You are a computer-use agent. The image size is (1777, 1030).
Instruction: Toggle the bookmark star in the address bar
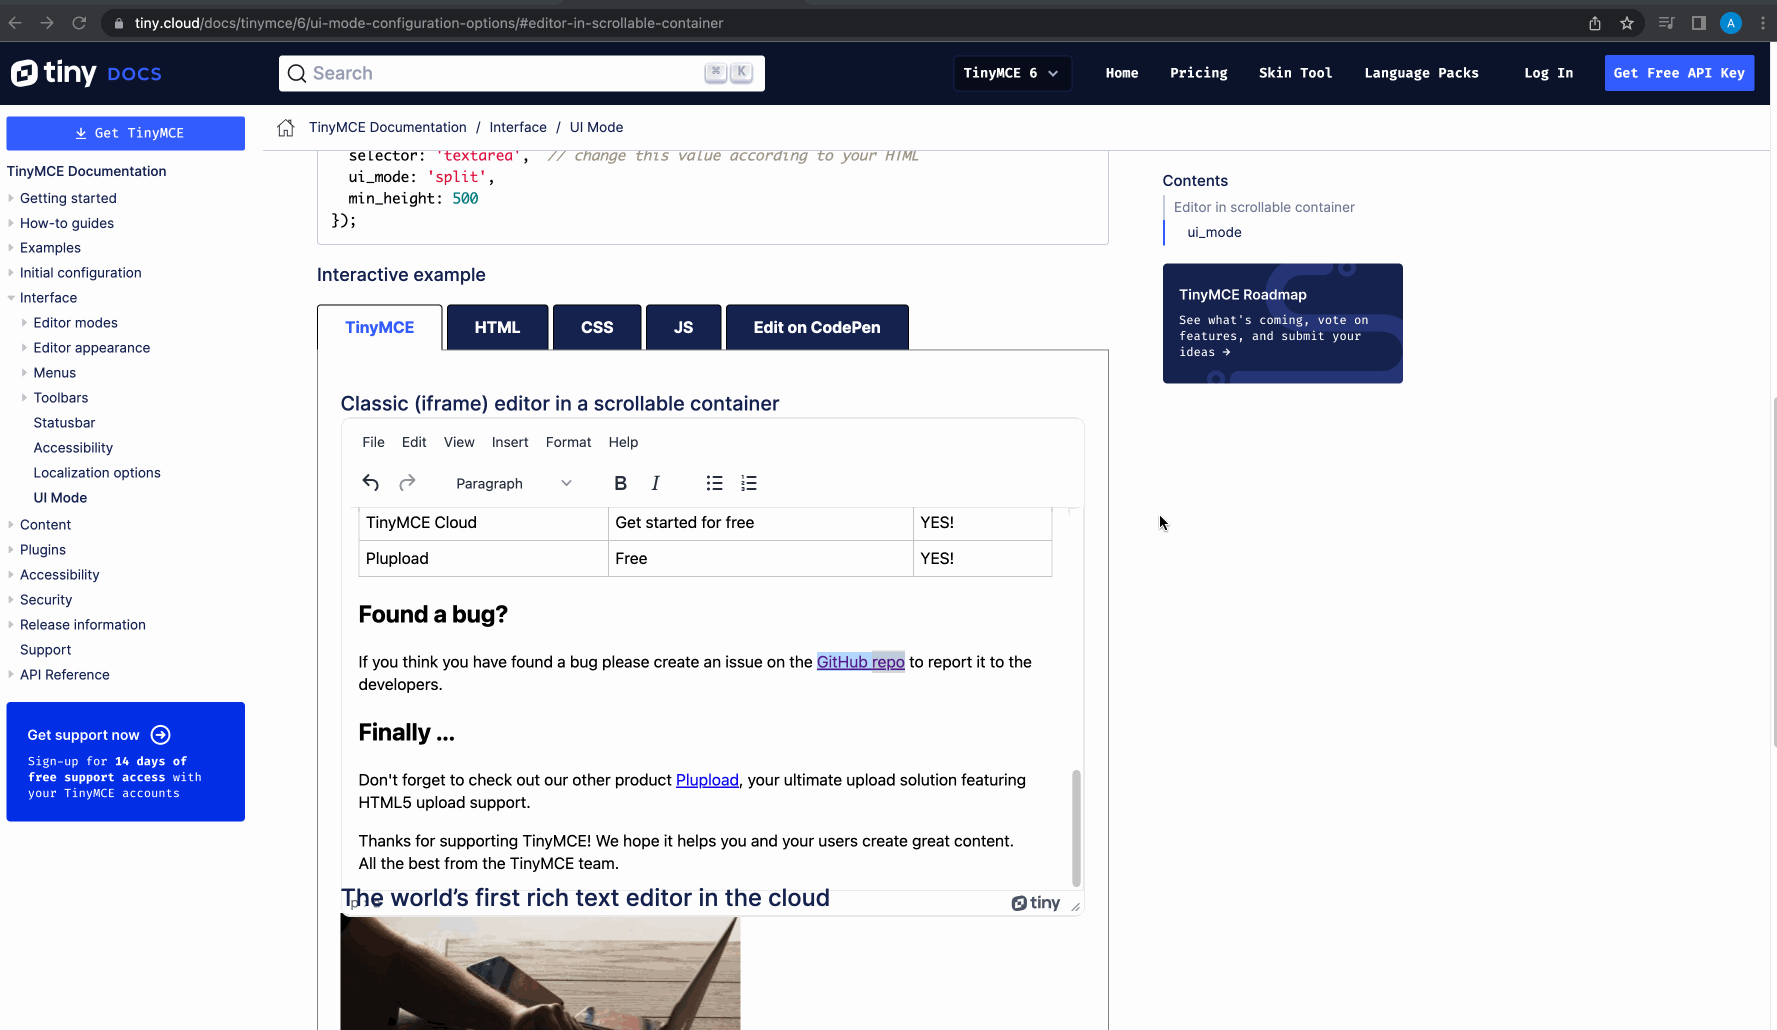pos(1627,22)
